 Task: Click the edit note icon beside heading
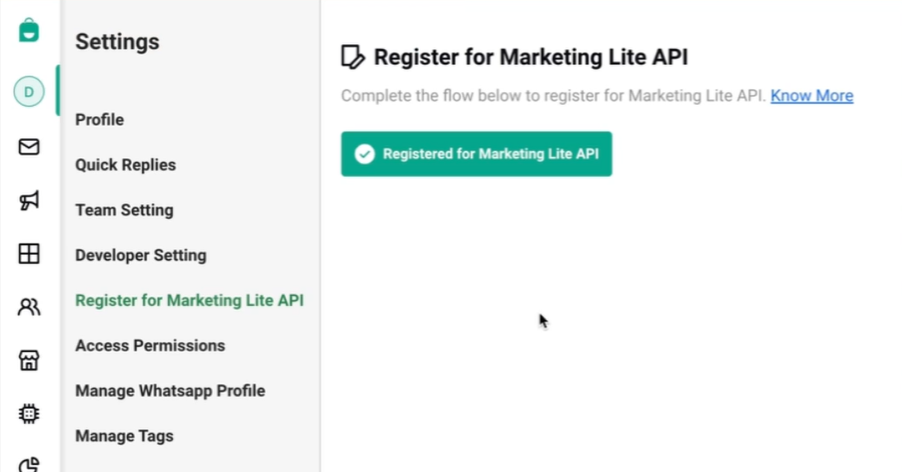(x=353, y=57)
